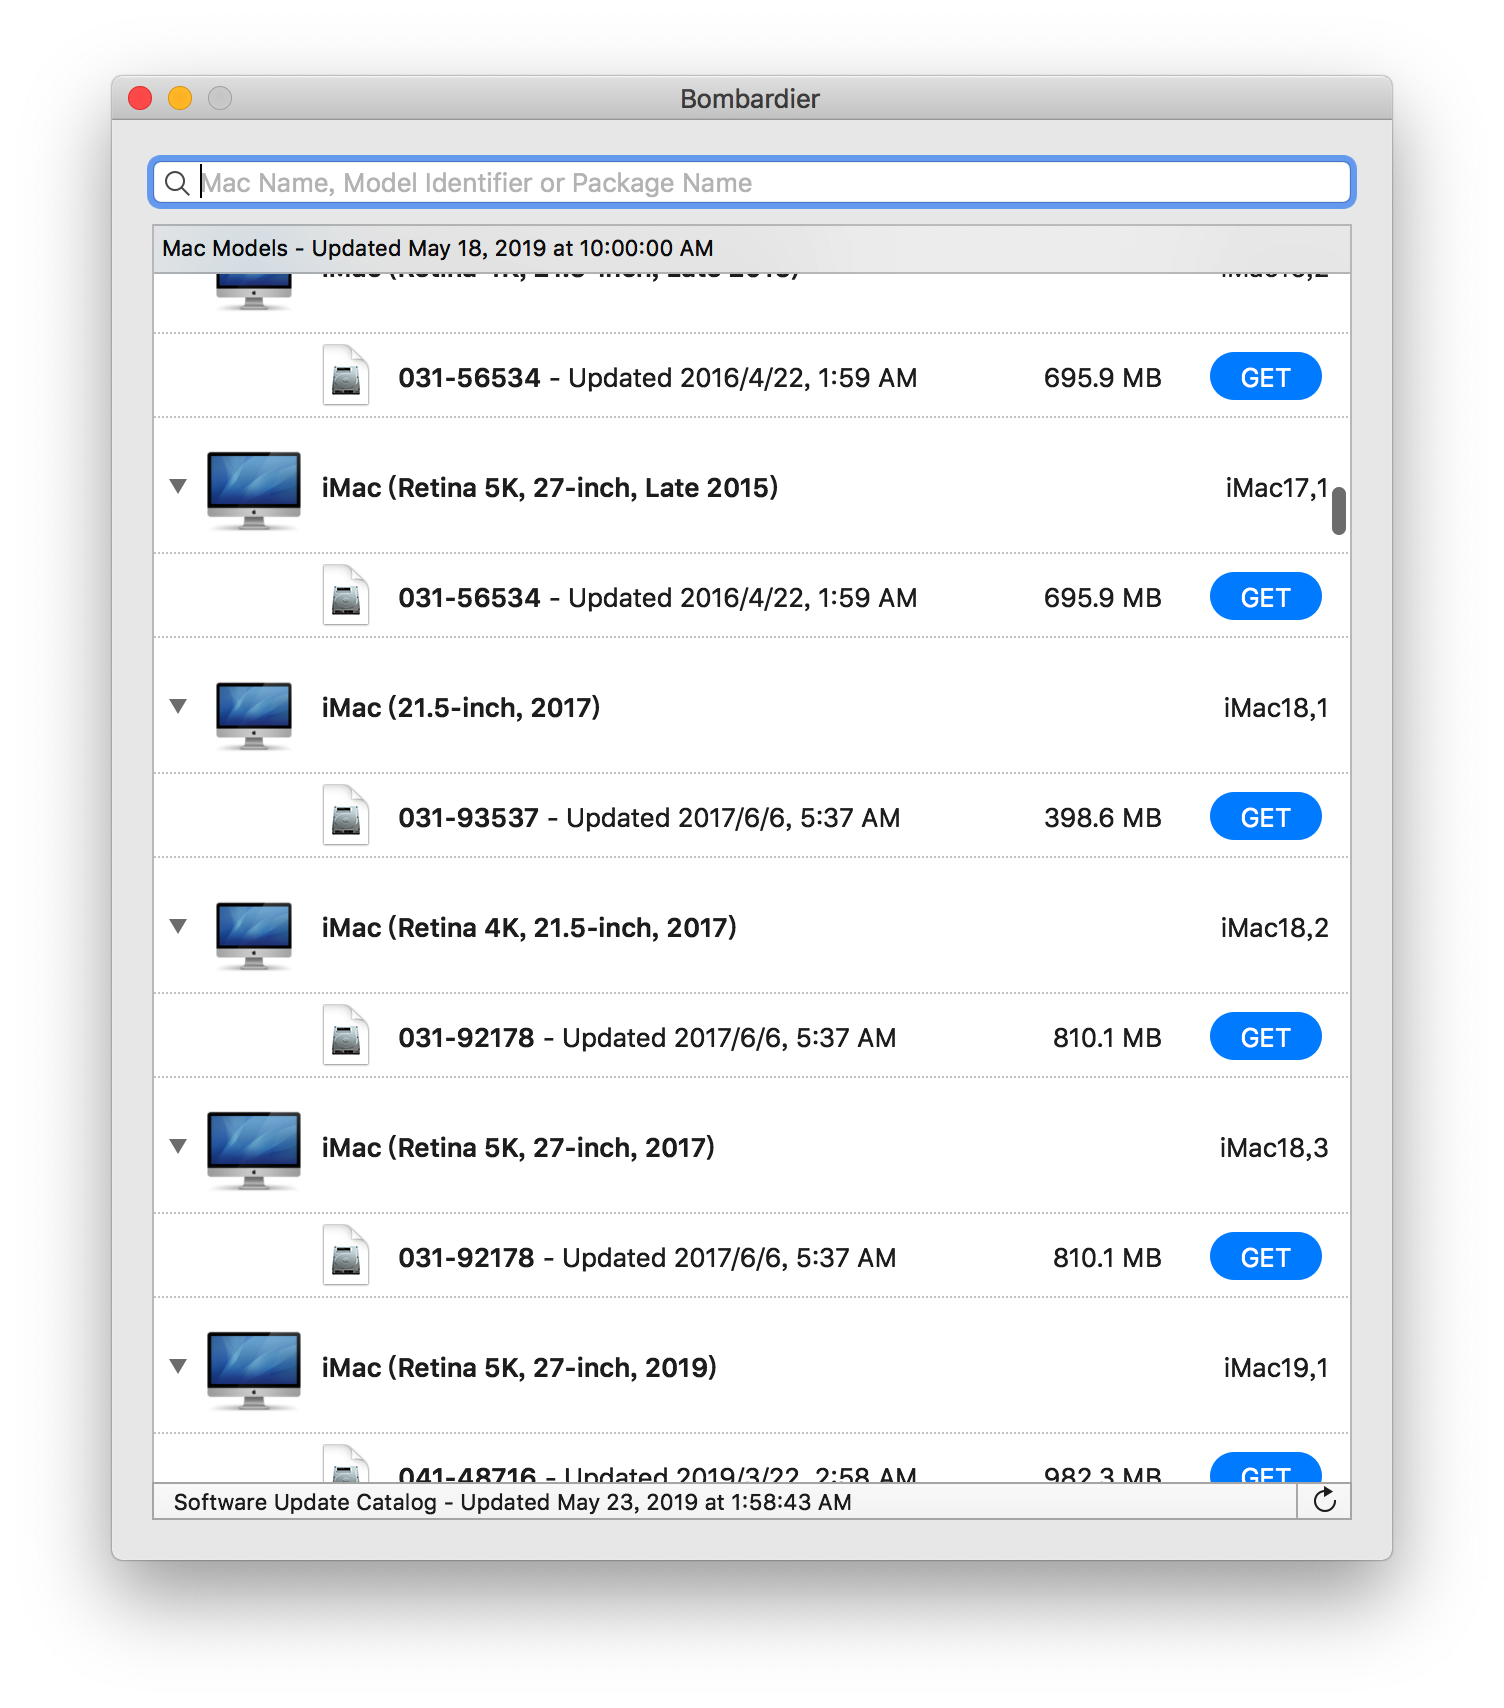
Task: Select iMac (Retina 5K, 27-inch, 2019) title
Action: pyautogui.click(x=519, y=1368)
